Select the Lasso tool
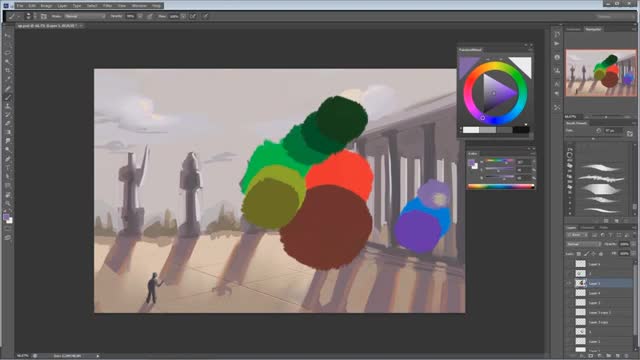 (x=8, y=53)
